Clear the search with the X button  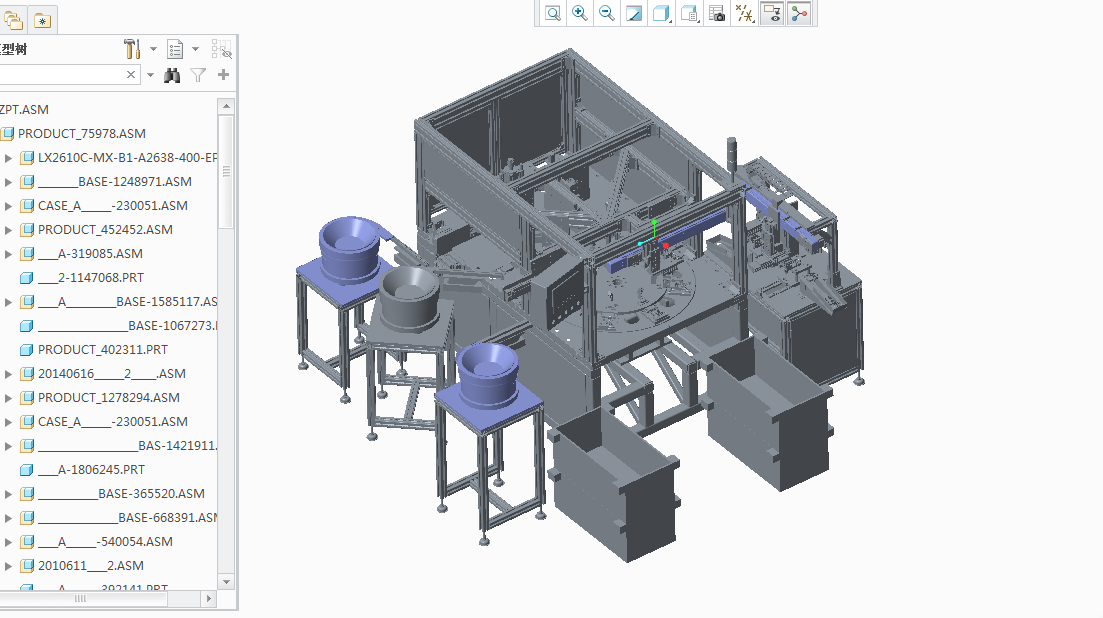click(131, 74)
